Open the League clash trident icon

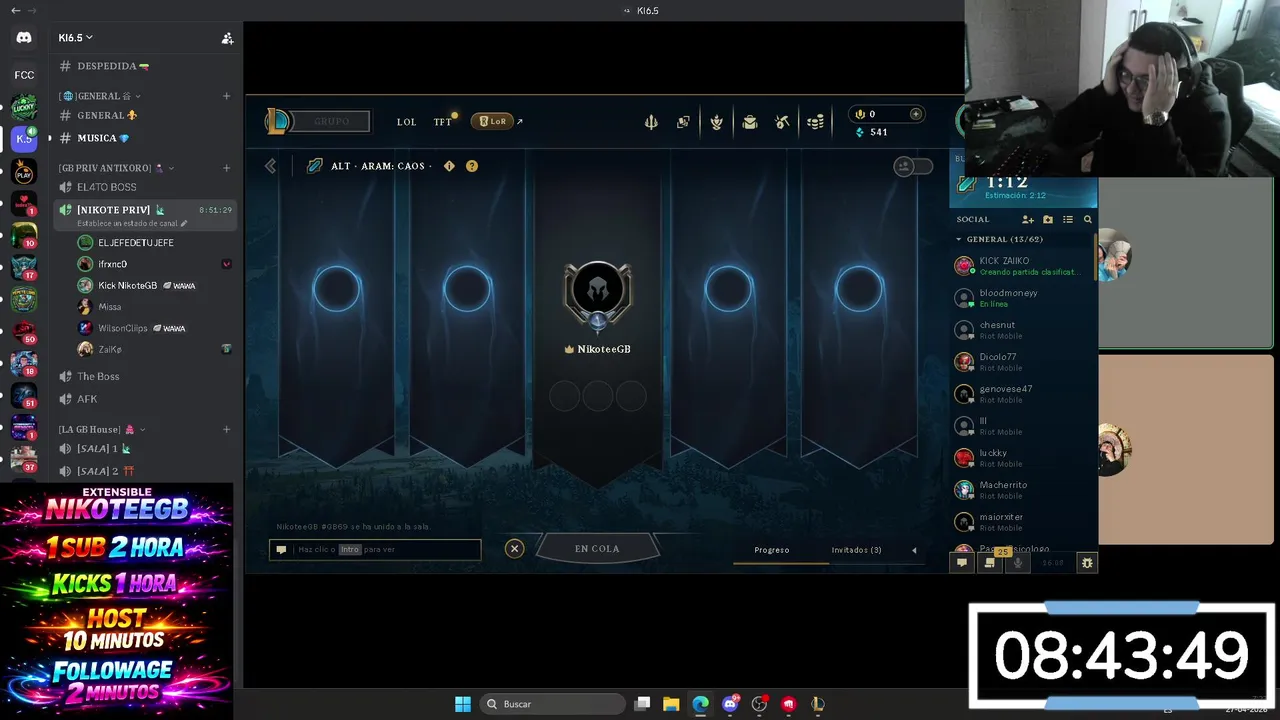pyautogui.click(x=651, y=122)
